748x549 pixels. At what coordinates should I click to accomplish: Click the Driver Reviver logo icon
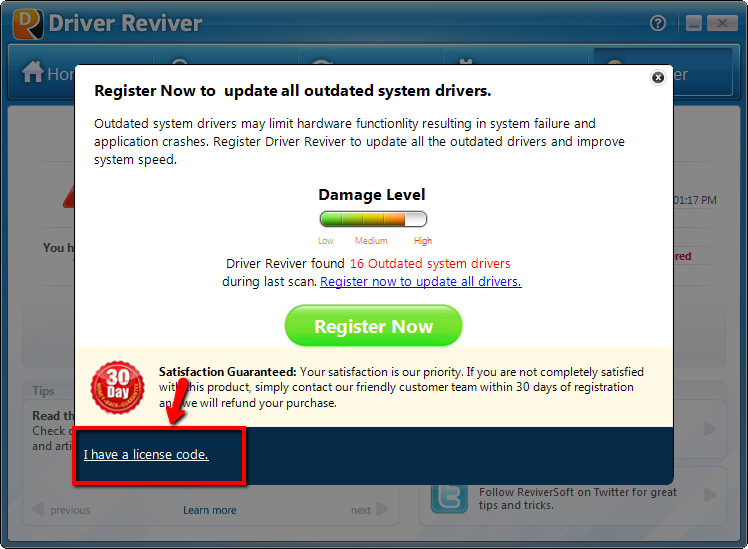tap(28, 24)
